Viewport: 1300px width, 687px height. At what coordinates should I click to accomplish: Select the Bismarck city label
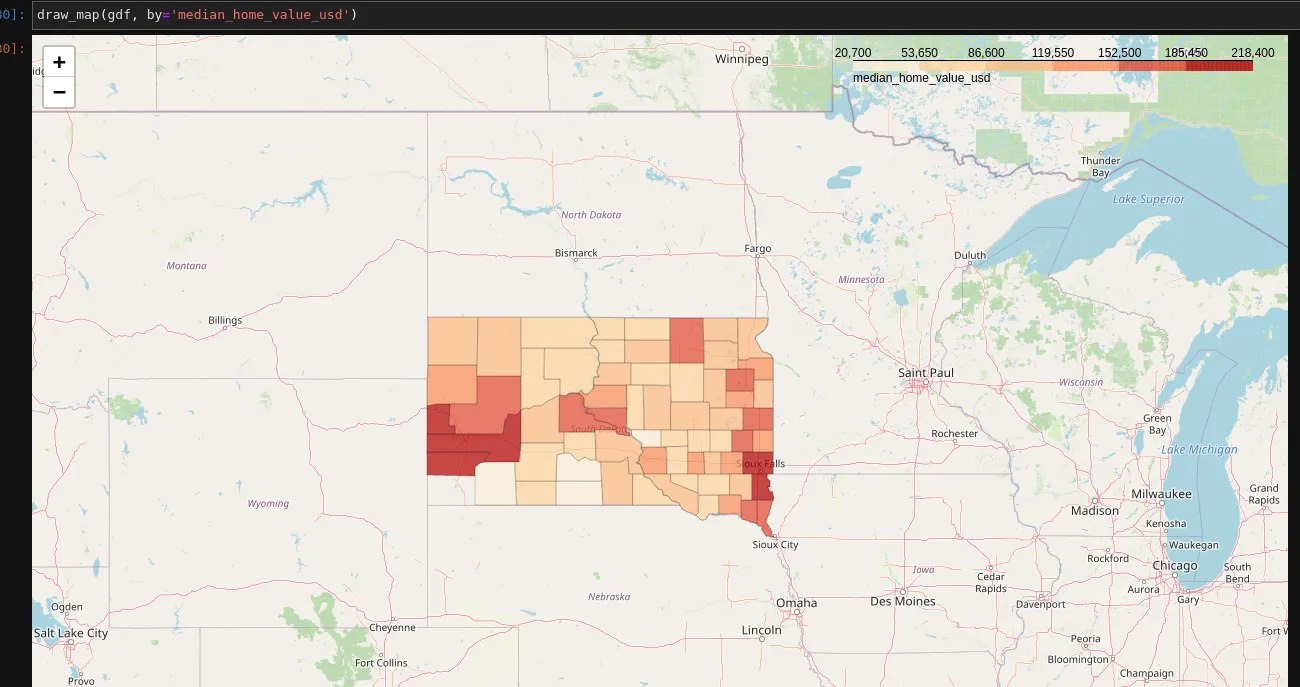pyautogui.click(x=576, y=253)
